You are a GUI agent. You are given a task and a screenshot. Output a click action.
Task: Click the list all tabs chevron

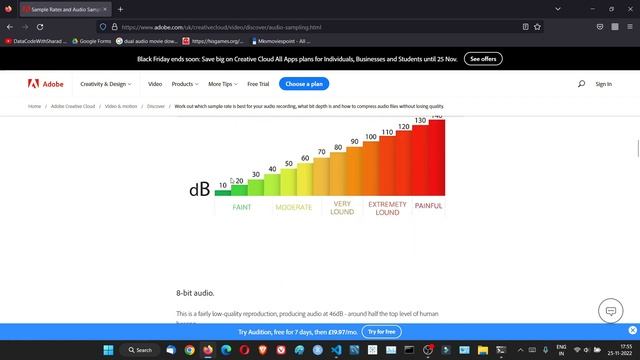pyautogui.click(x=558, y=9)
